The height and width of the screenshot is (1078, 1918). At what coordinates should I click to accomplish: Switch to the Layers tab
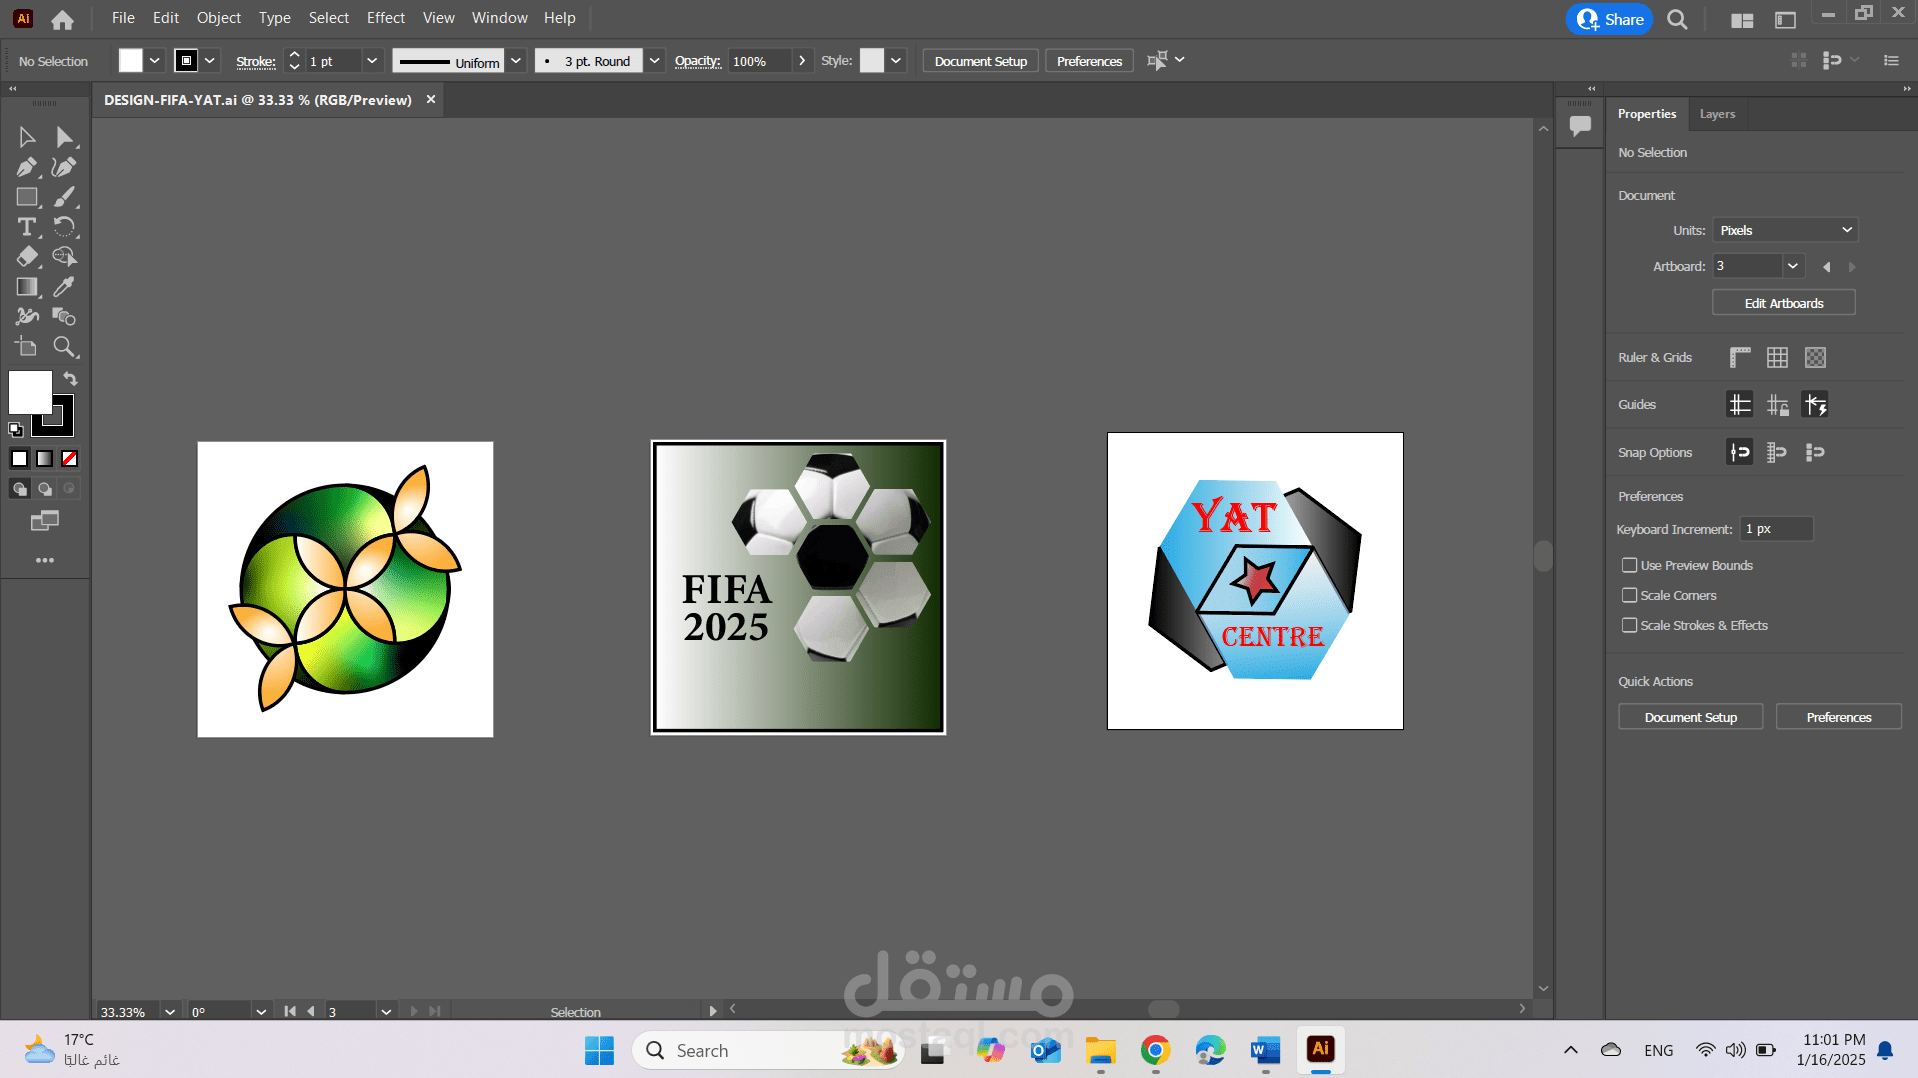click(1717, 114)
